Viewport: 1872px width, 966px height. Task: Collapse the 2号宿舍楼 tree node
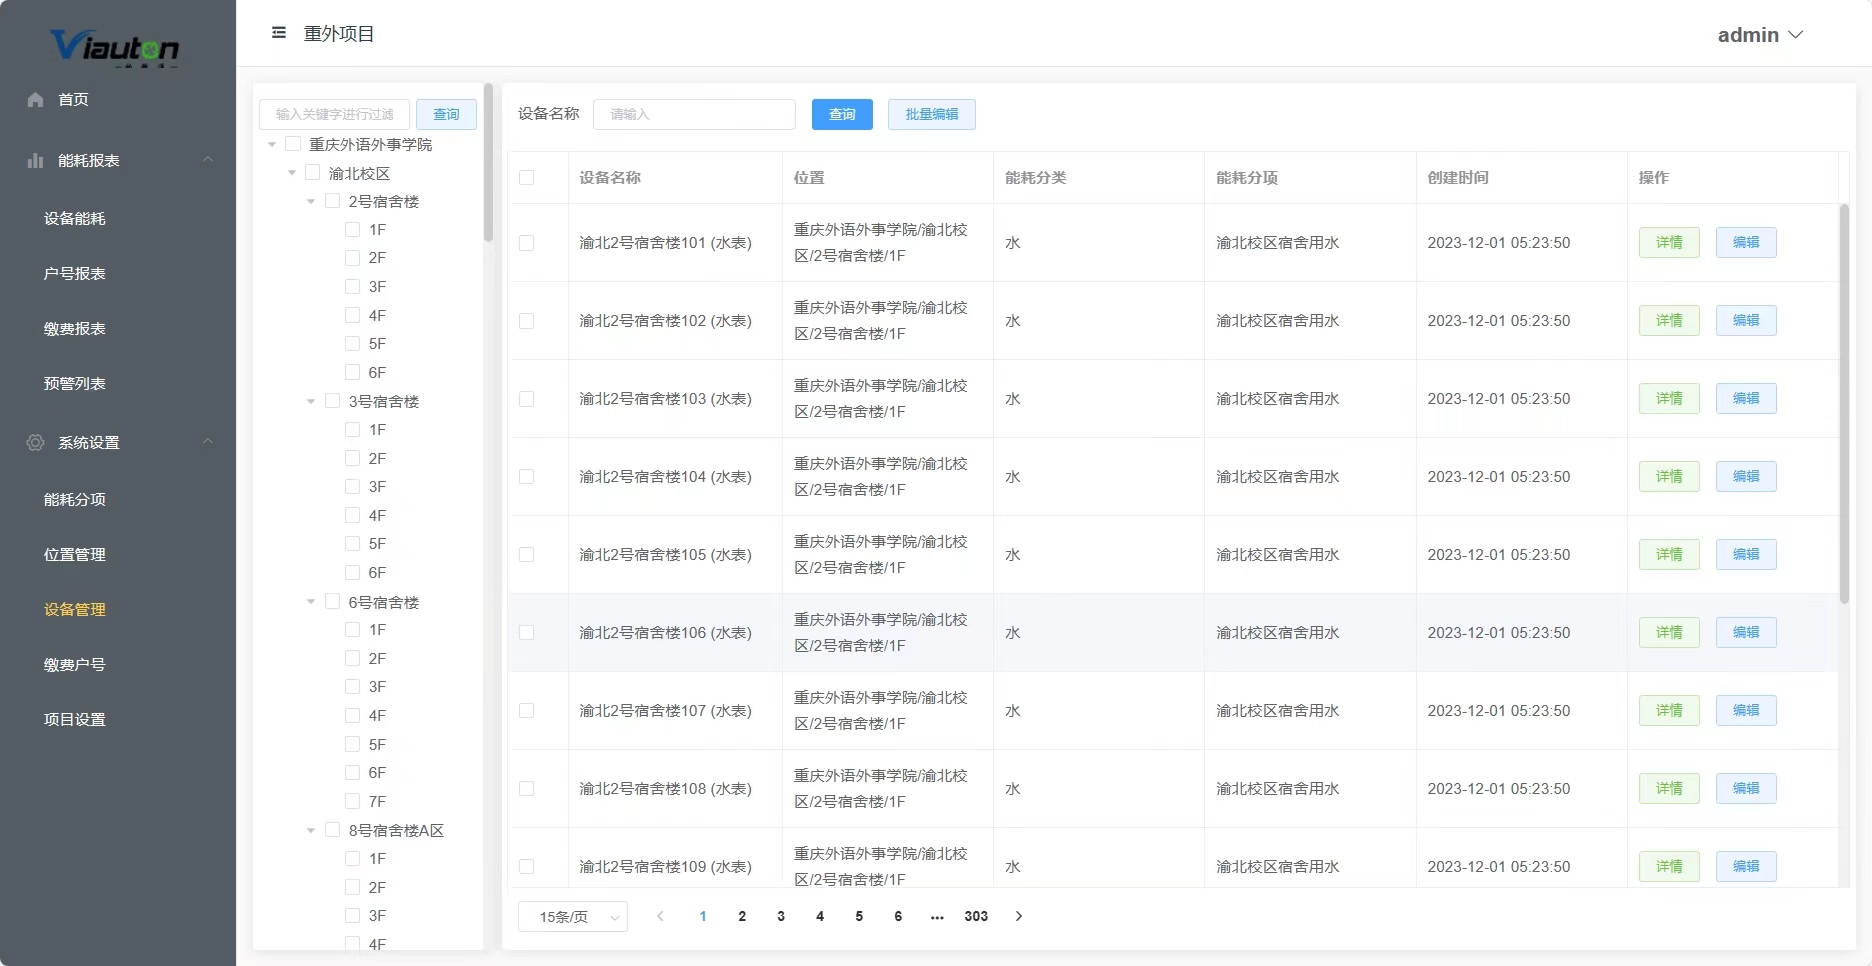tap(311, 202)
